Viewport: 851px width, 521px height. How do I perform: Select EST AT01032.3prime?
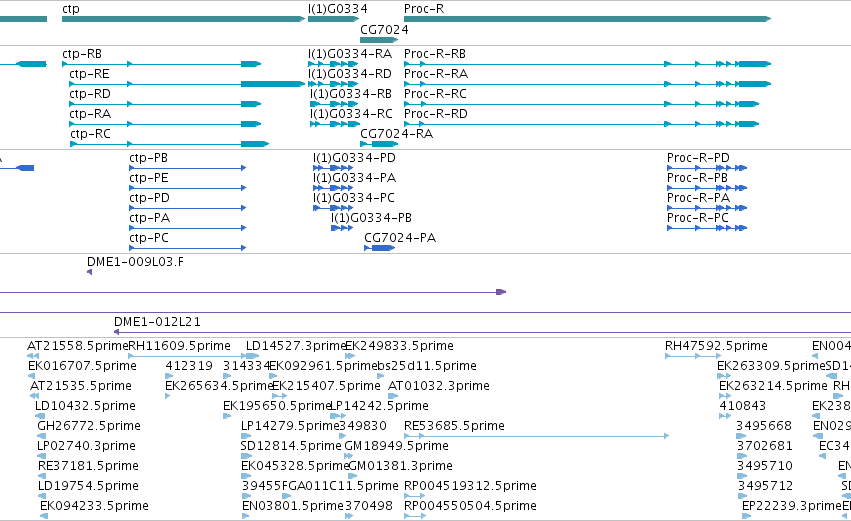click(x=393, y=397)
